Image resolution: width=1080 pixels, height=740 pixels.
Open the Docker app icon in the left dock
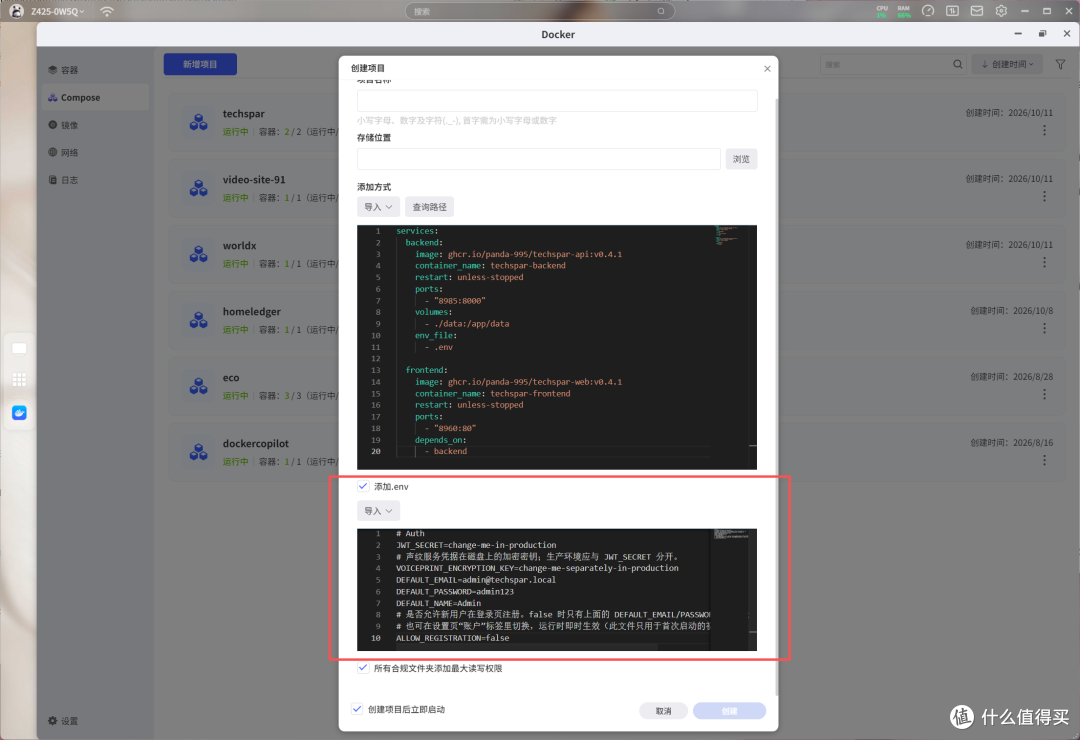point(19,413)
